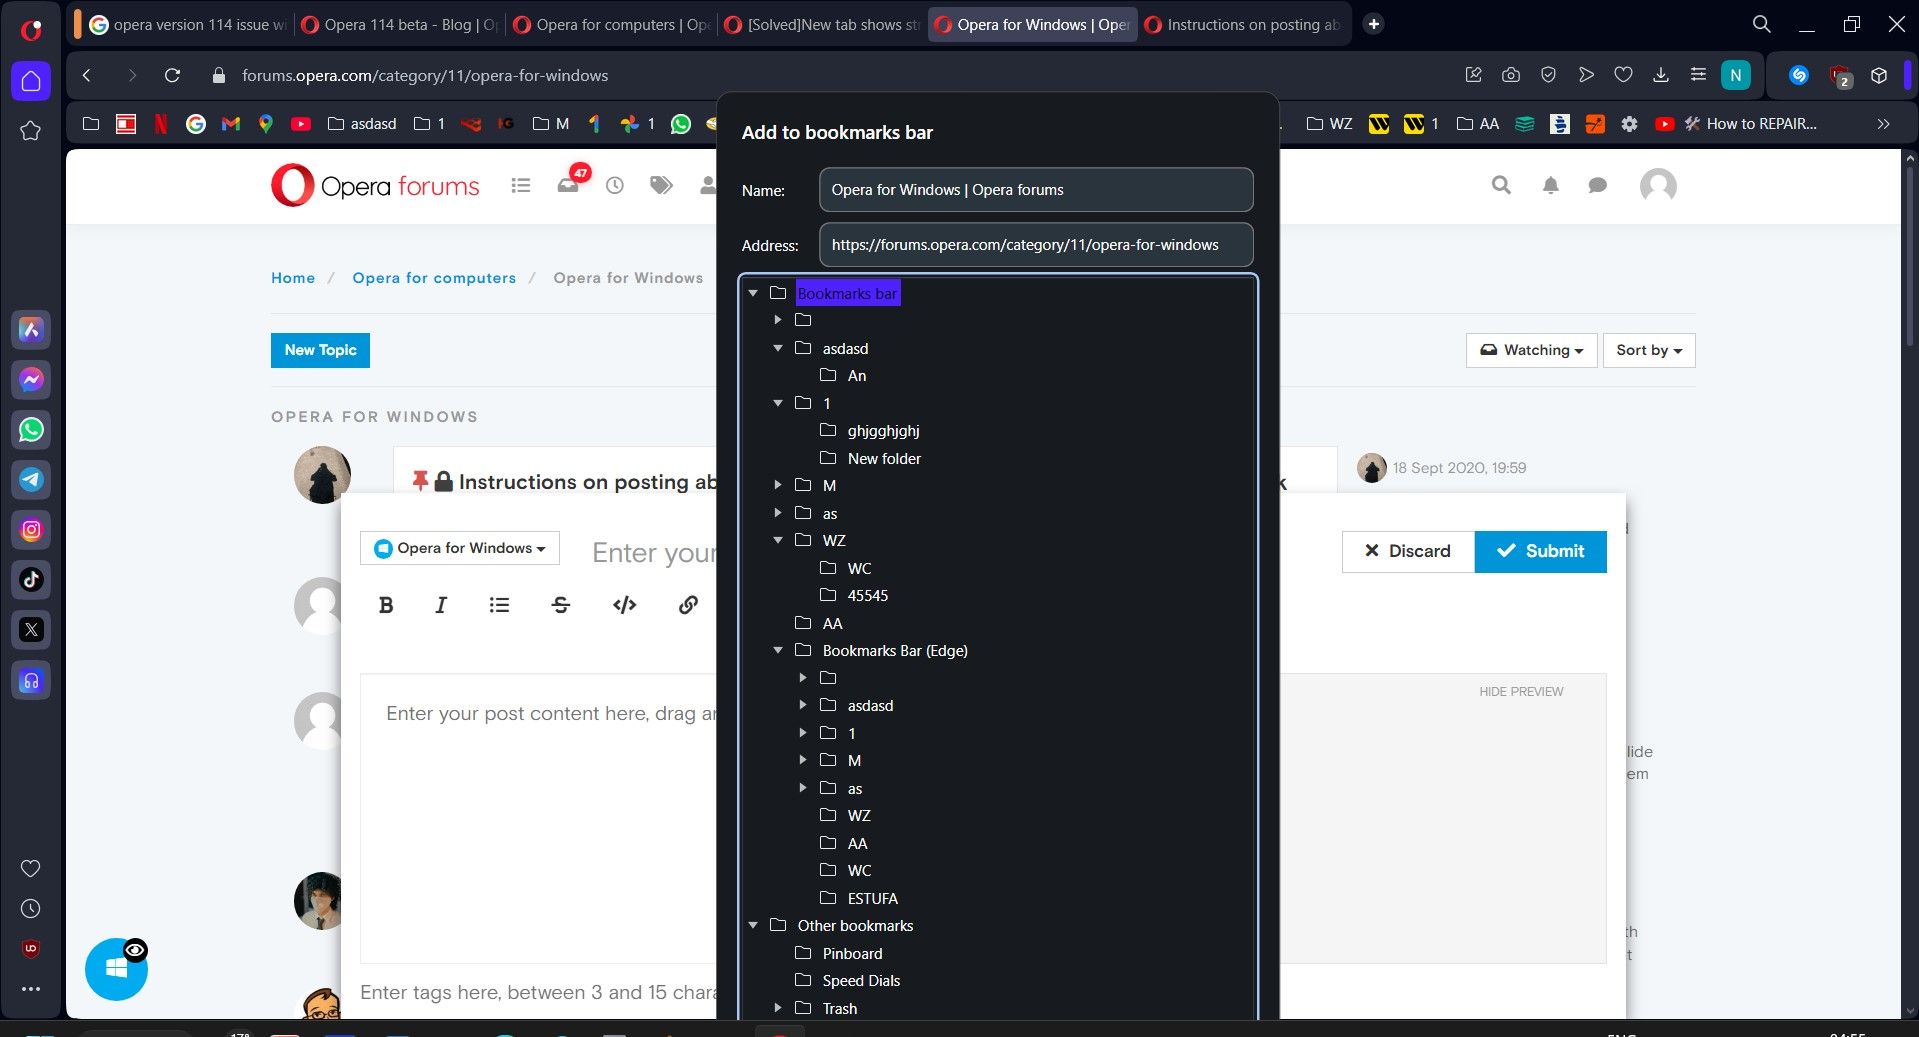The width and height of the screenshot is (1919, 1037).
Task: Click the Shazam extension icon
Action: 1799,75
